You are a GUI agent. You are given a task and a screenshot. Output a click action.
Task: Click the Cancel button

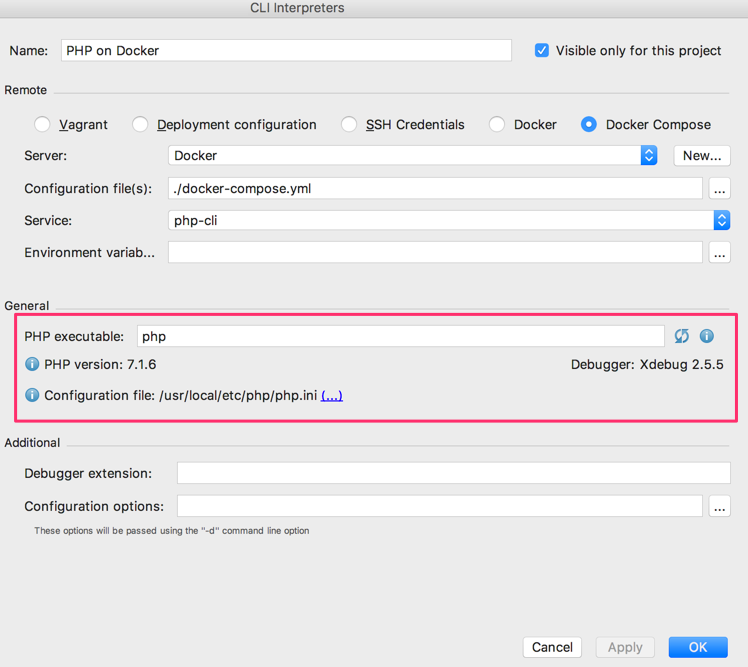[552, 647]
